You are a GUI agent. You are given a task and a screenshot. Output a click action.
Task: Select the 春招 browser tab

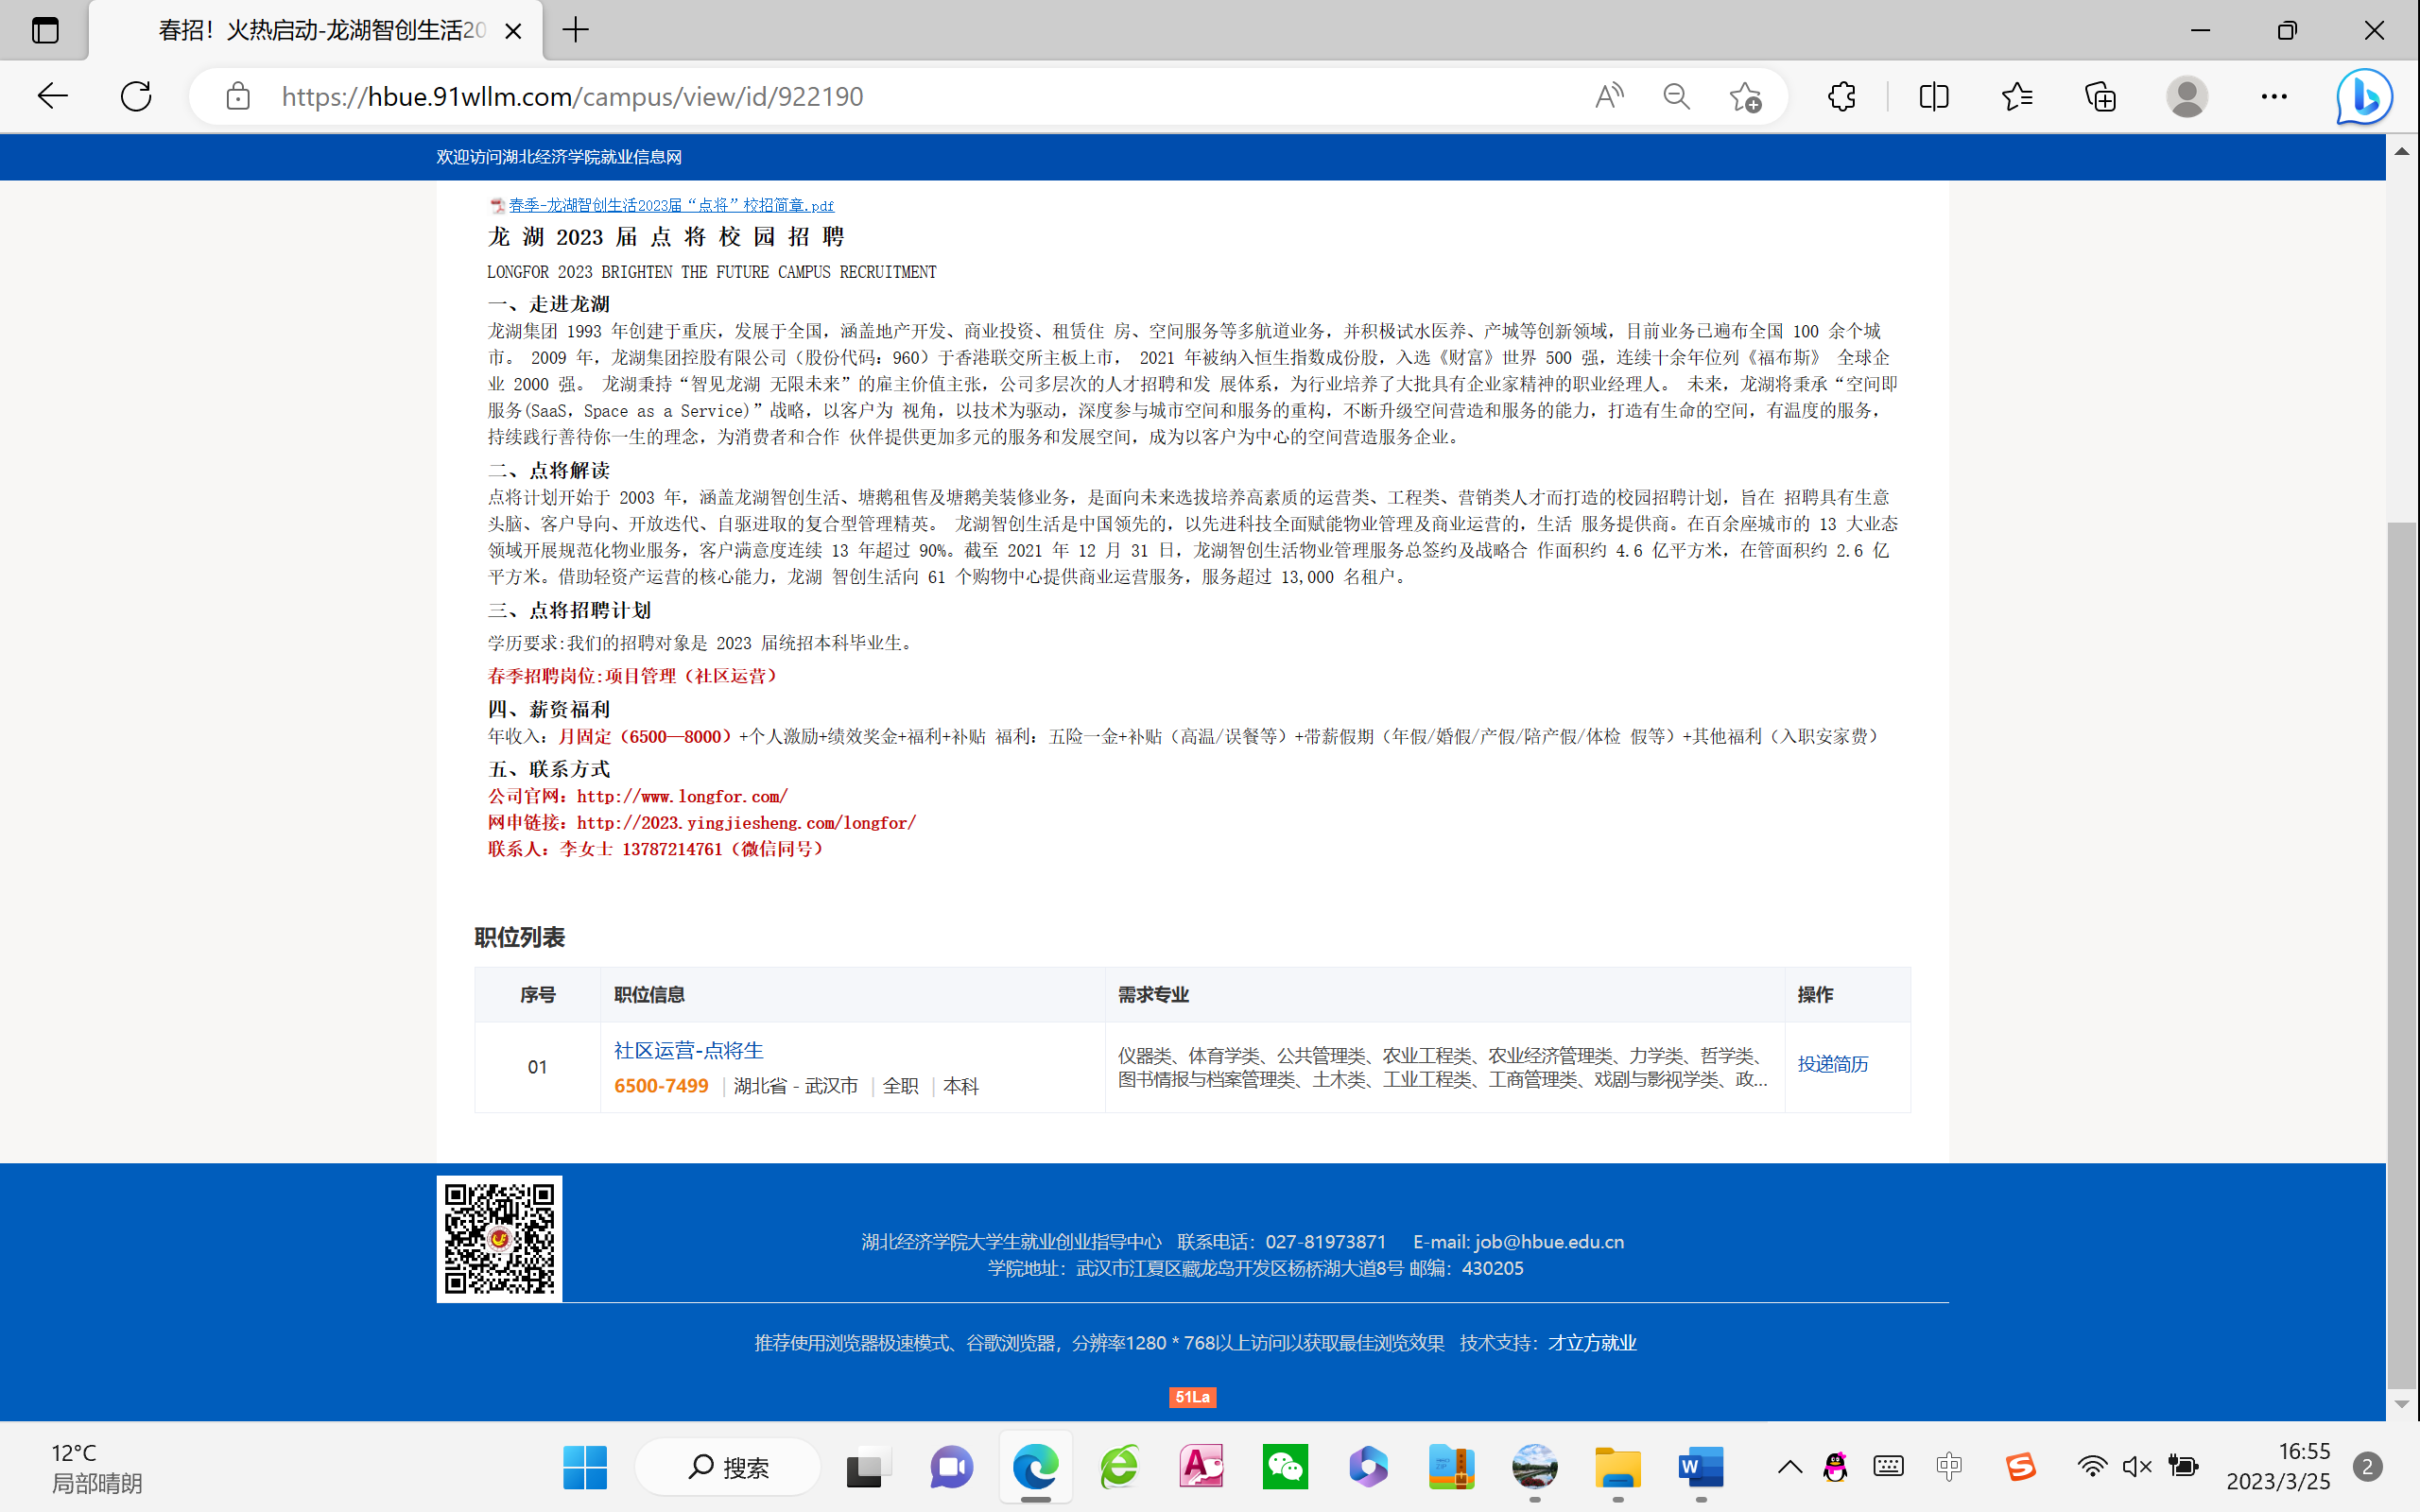tap(320, 30)
